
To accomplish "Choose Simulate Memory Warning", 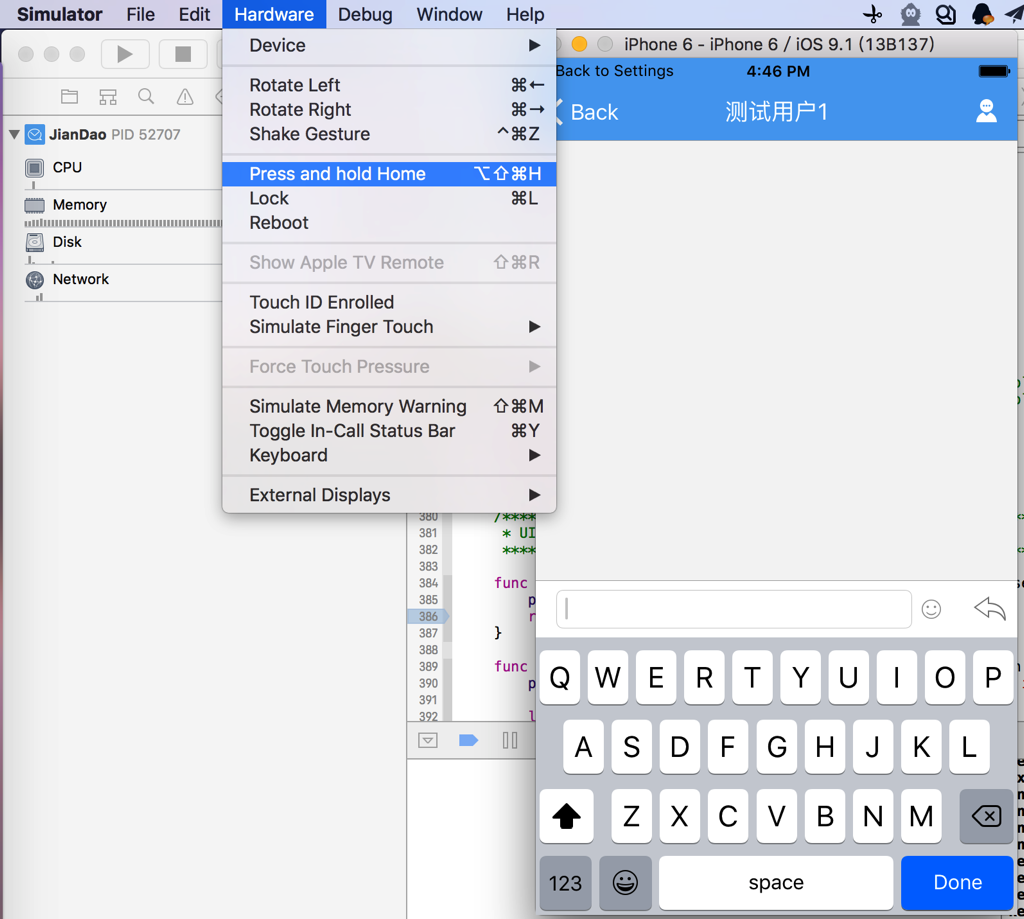I will (x=389, y=406).
